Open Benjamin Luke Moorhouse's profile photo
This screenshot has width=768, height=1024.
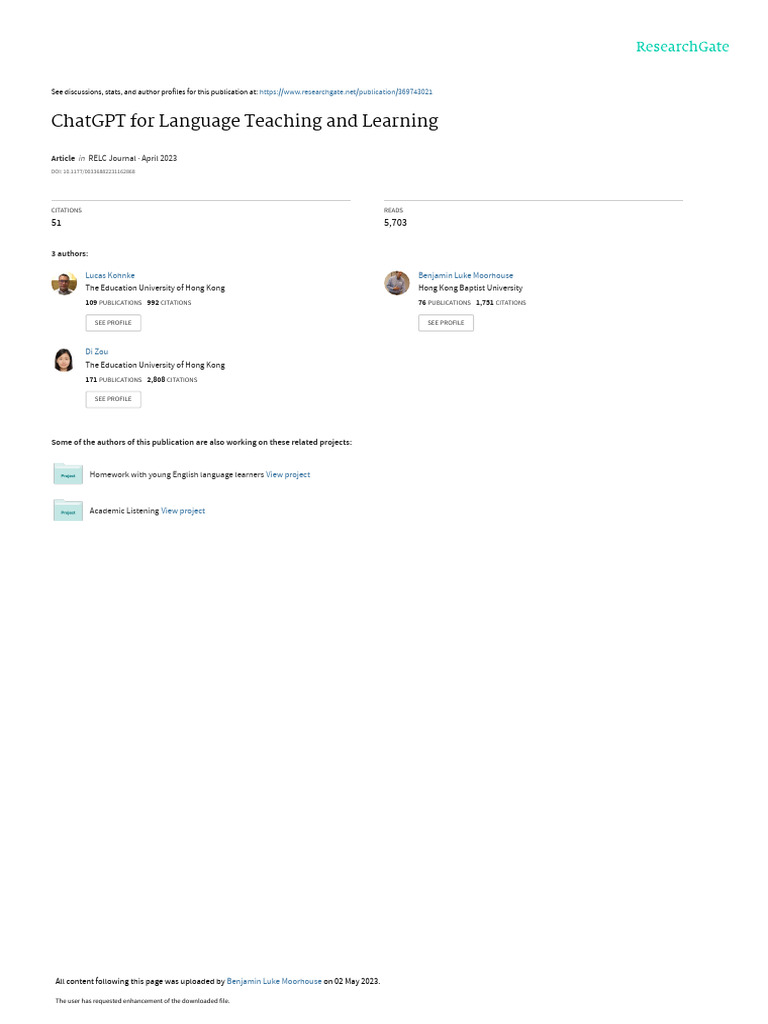(396, 283)
